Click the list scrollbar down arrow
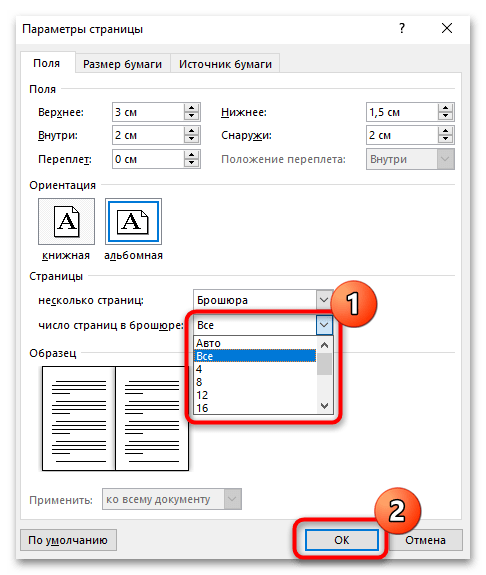This screenshot has height=575, width=486. tap(324, 406)
